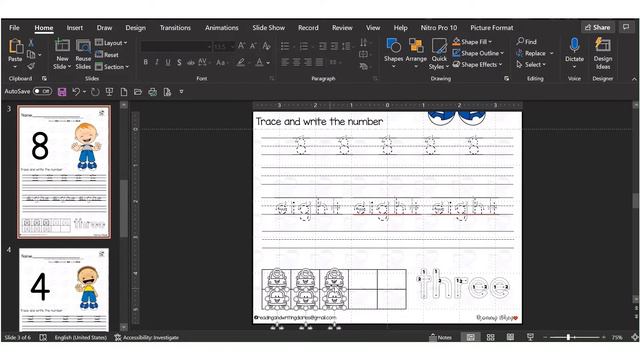Screen dimensions: 640x360
Task: Switch to the Design tab
Action: click(x=136, y=28)
